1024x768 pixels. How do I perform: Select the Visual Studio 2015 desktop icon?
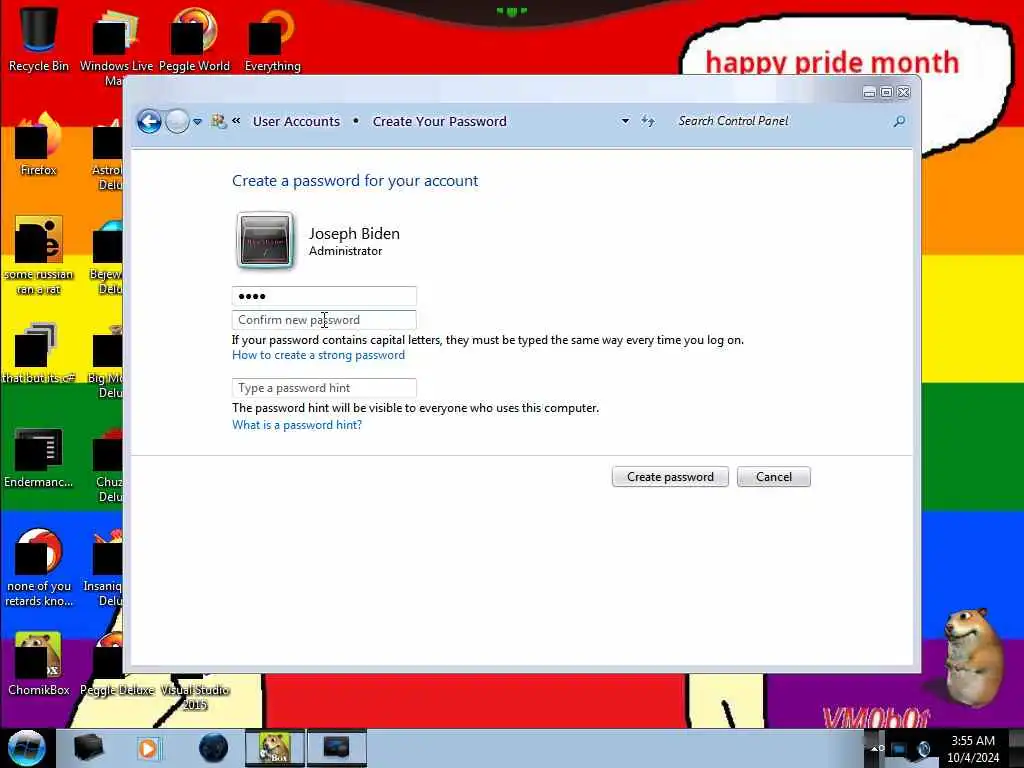click(x=195, y=696)
